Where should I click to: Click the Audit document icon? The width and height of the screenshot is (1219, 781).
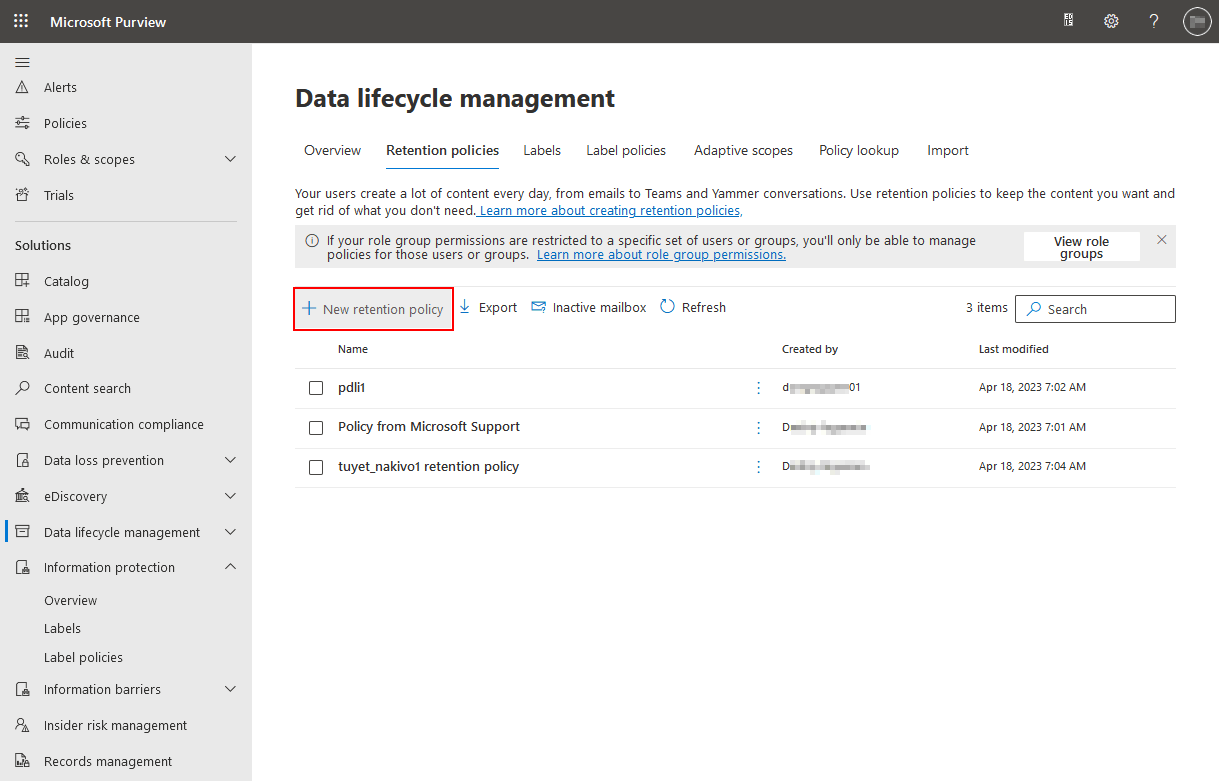[22, 353]
